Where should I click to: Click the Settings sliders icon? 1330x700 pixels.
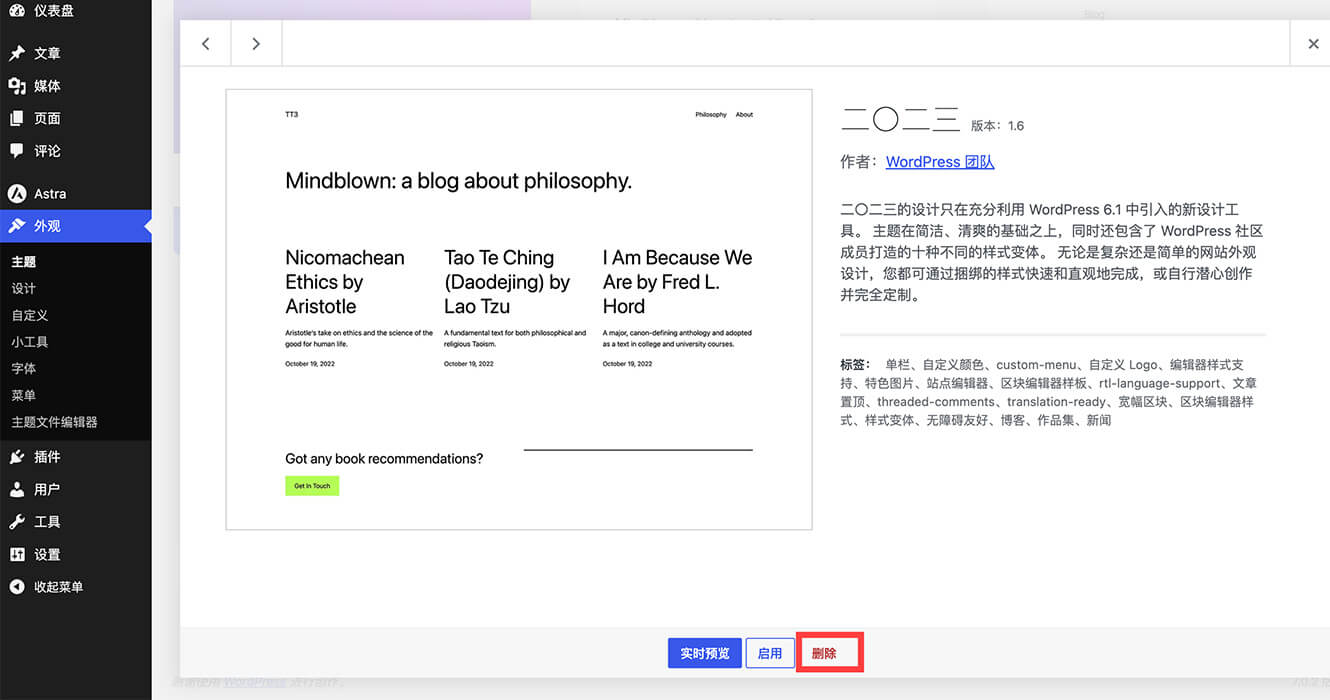(17, 555)
